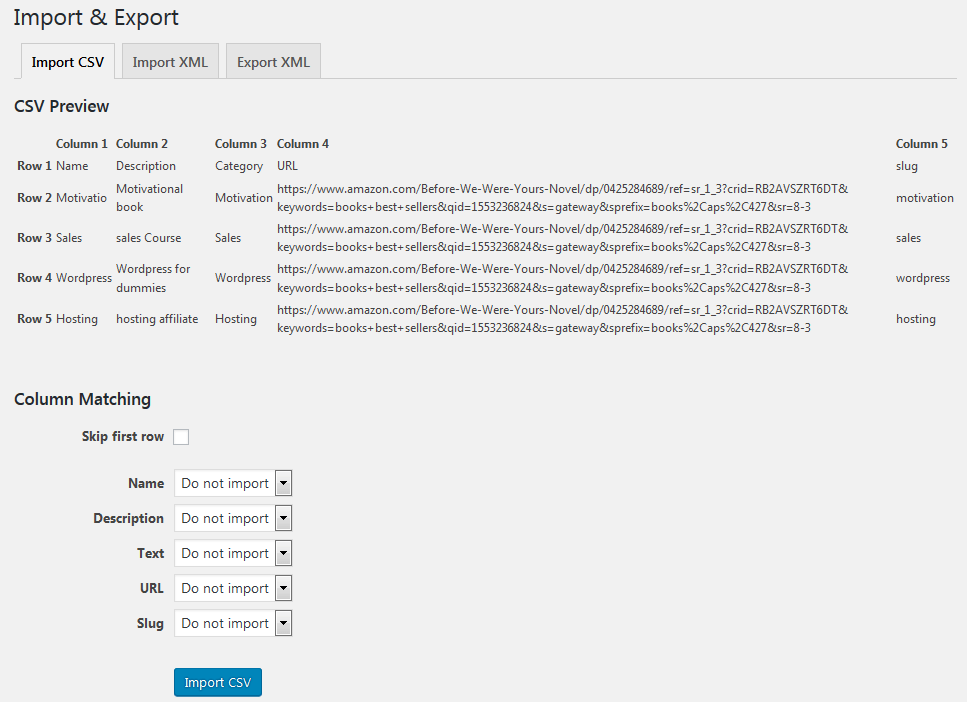The height and width of the screenshot is (702, 967).
Task: Click the Amazon URL in Row 4
Action: [x=562, y=278]
